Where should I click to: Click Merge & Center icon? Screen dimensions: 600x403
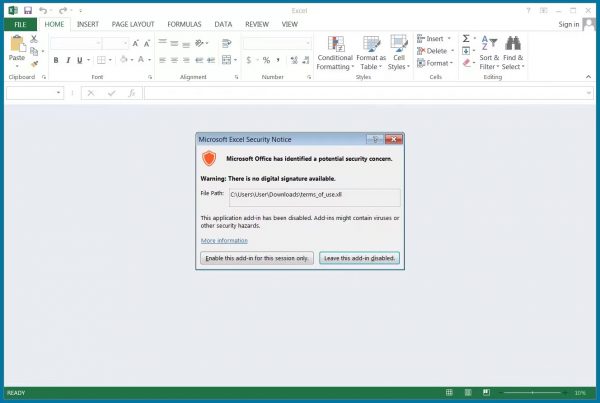point(227,60)
